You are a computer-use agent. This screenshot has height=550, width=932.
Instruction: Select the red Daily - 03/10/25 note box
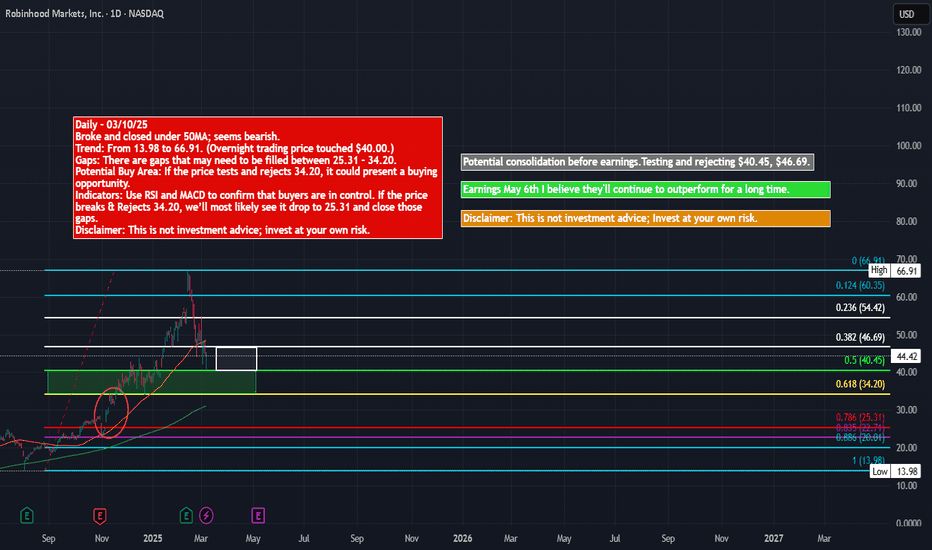[x=257, y=177]
